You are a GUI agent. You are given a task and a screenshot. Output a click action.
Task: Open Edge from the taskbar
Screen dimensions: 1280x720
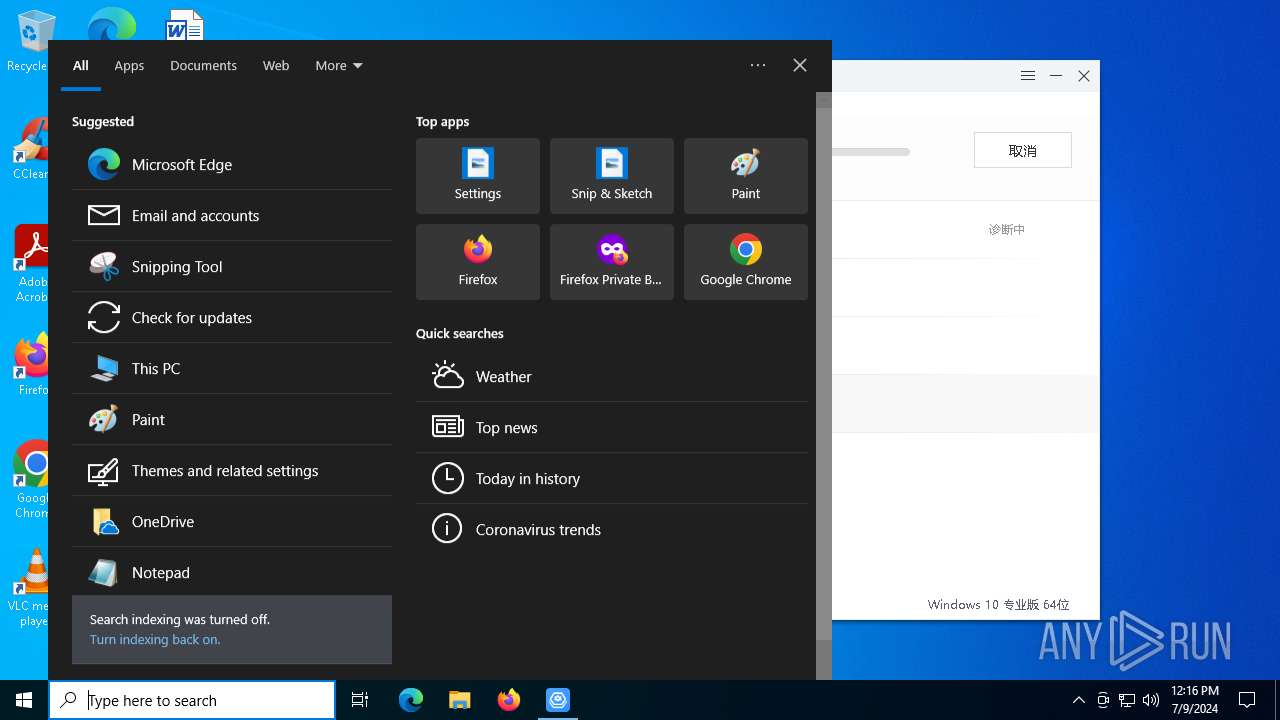411,700
